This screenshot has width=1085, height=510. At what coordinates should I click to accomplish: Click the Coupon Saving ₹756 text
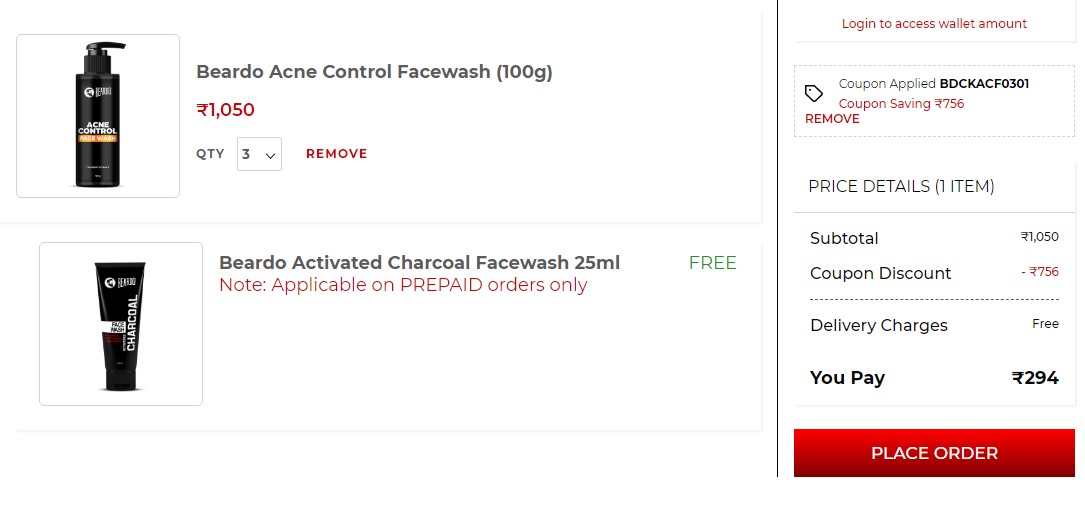coord(901,104)
